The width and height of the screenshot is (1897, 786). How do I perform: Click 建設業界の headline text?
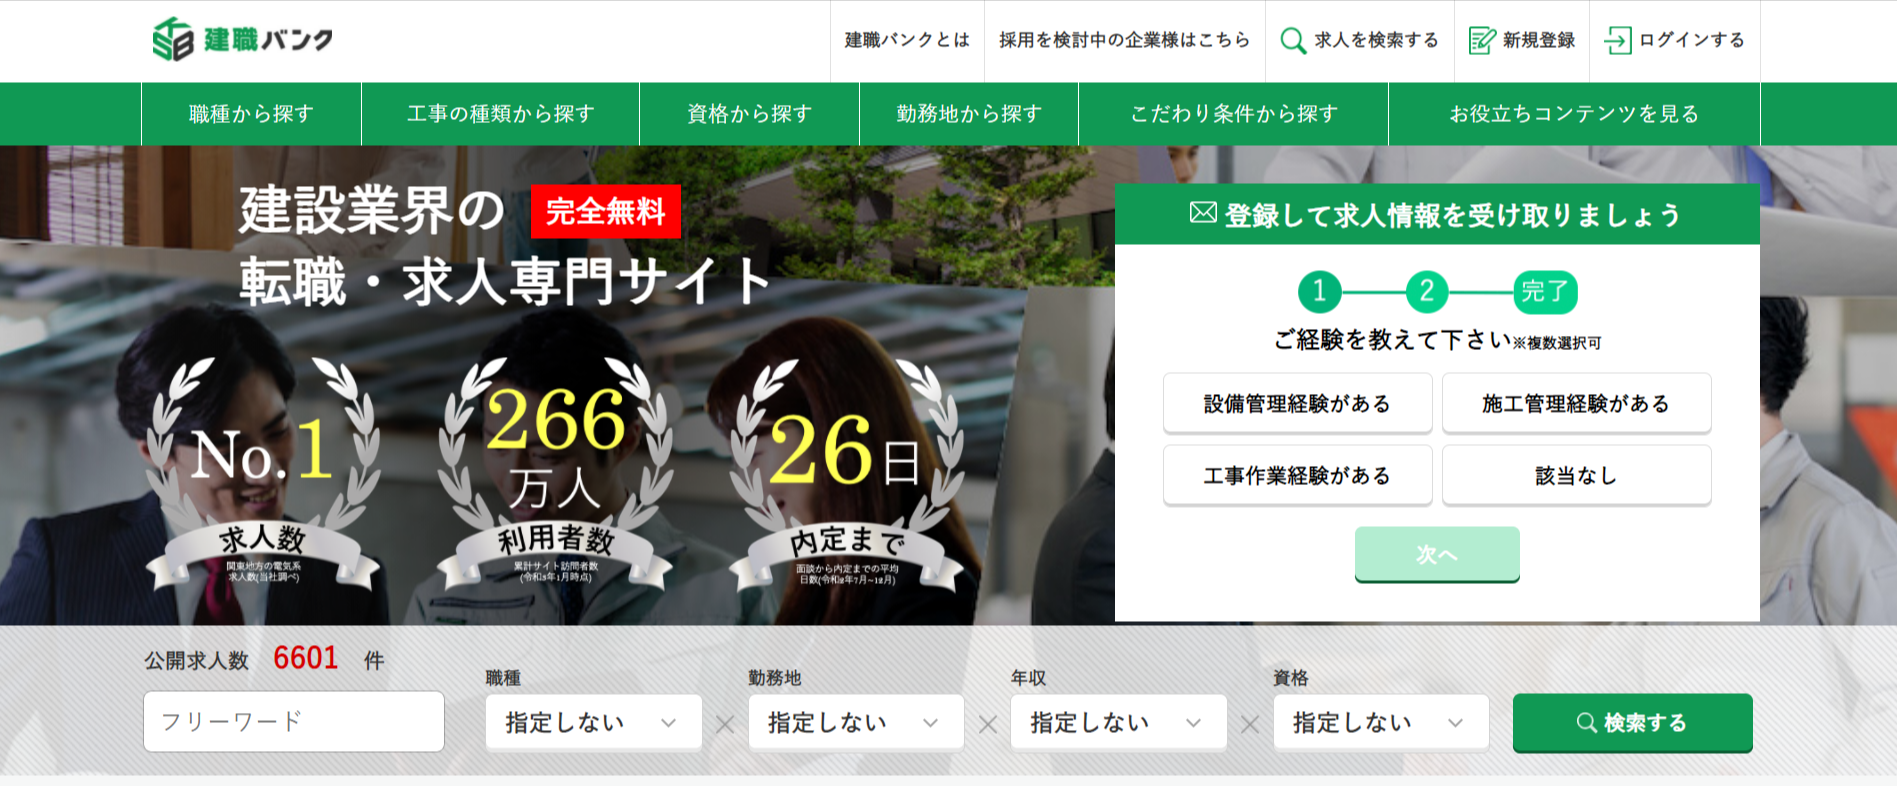pyautogui.click(x=371, y=211)
